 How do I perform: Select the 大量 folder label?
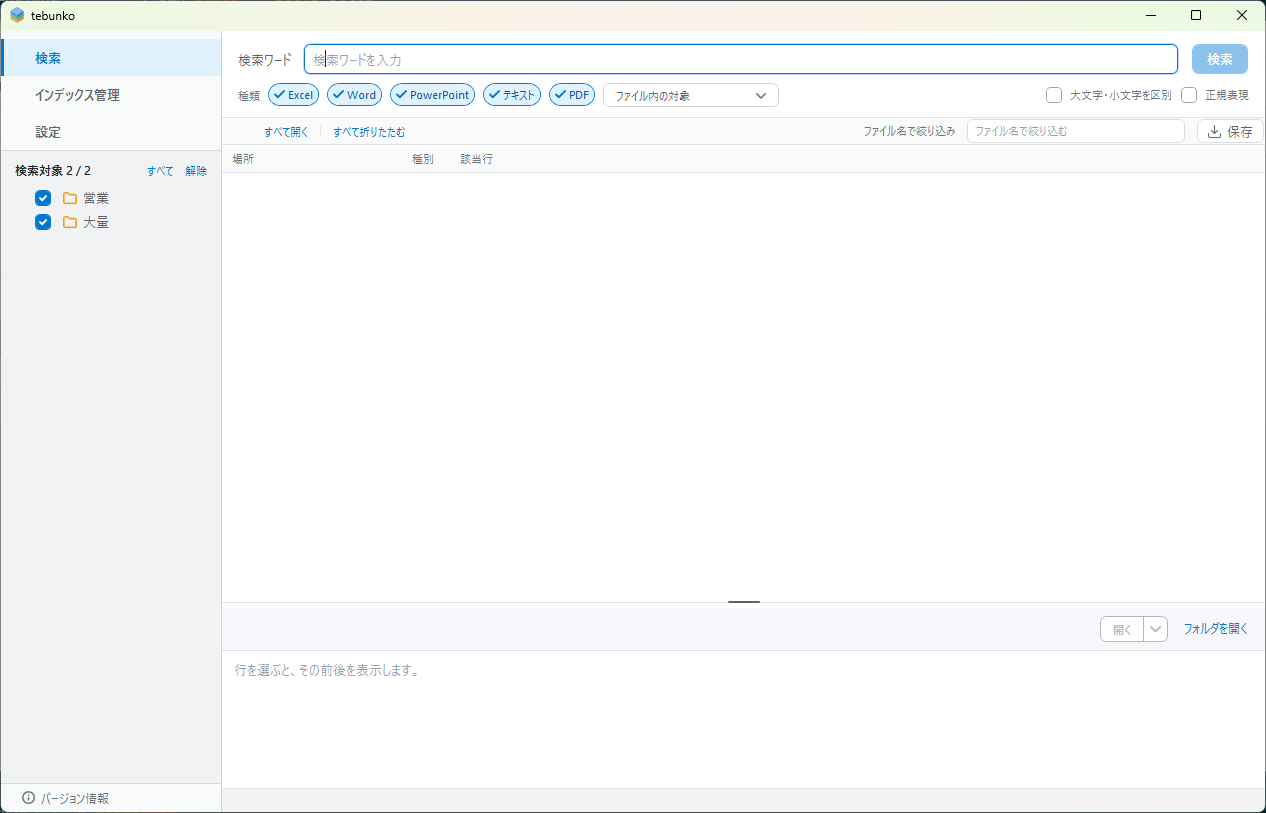(96, 222)
